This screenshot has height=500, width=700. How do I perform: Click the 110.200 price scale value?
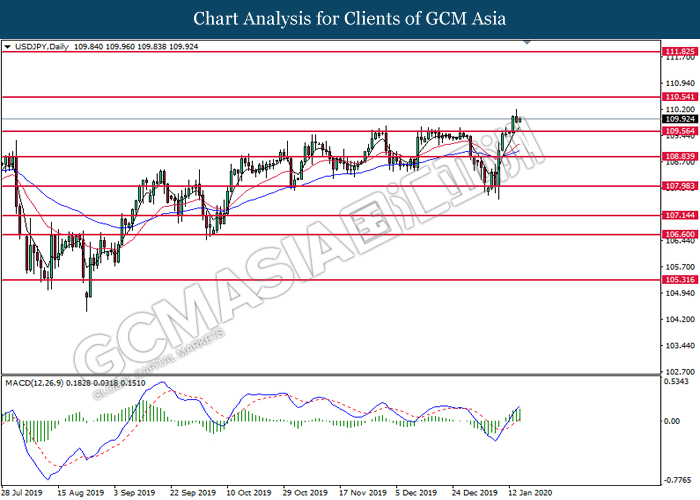point(680,109)
